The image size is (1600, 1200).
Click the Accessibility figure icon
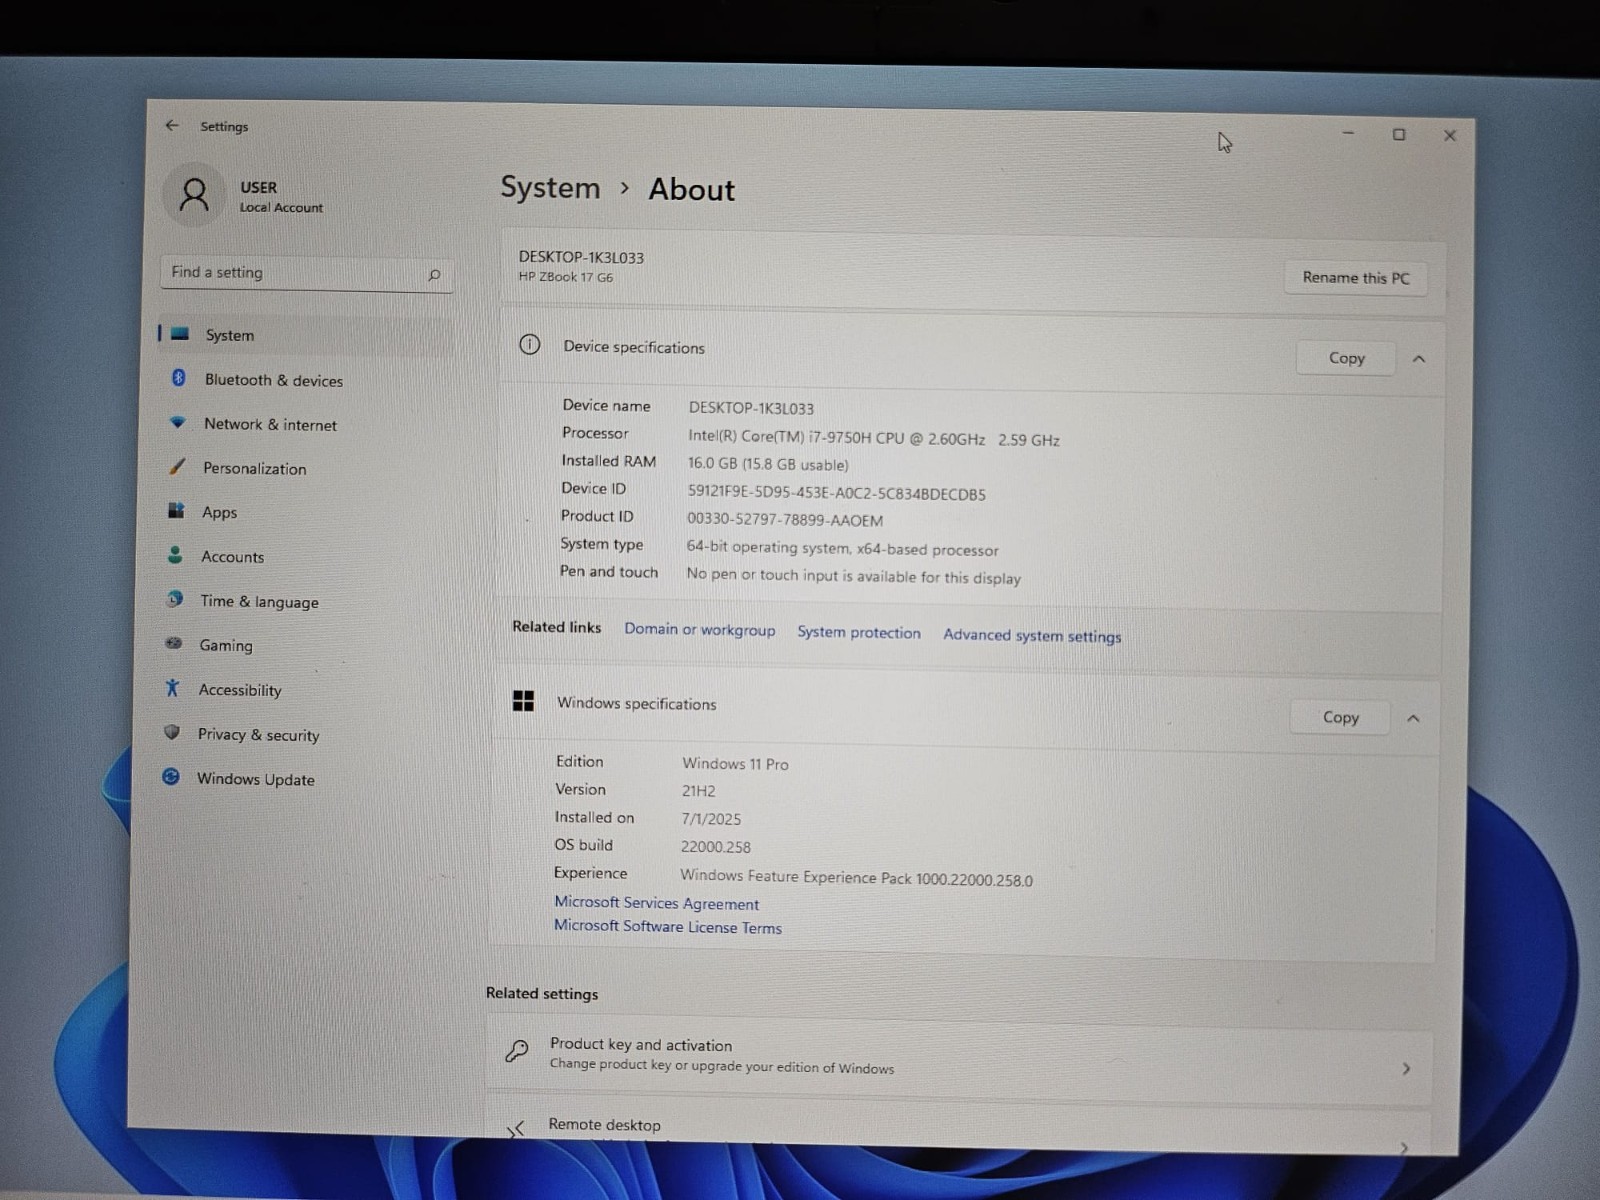(x=172, y=688)
